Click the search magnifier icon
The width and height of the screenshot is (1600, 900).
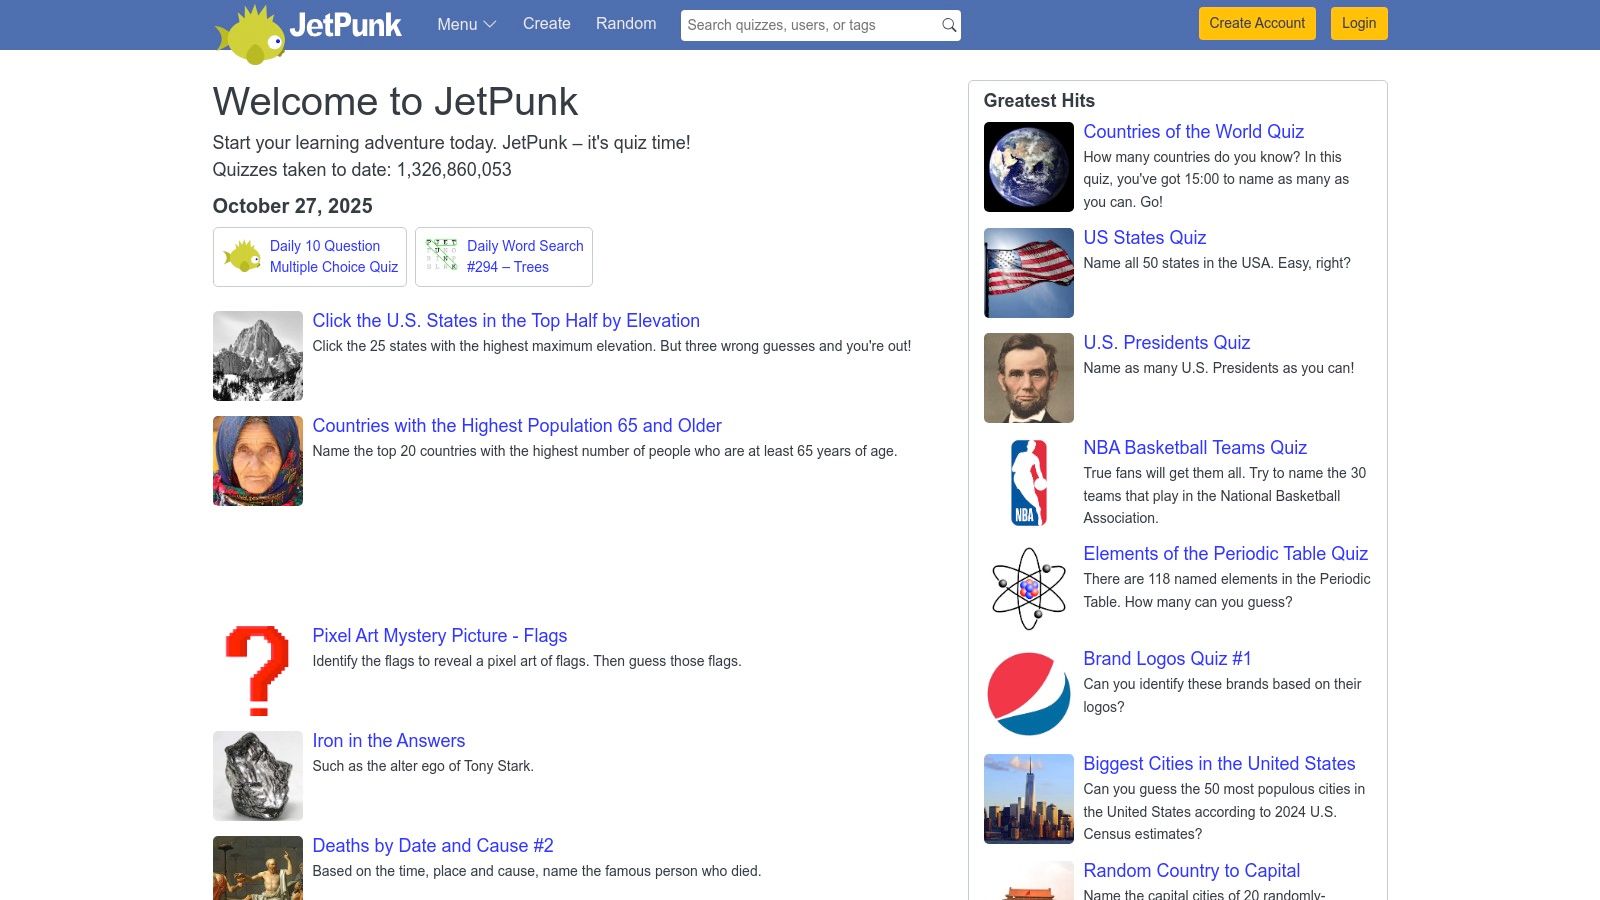coord(946,25)
